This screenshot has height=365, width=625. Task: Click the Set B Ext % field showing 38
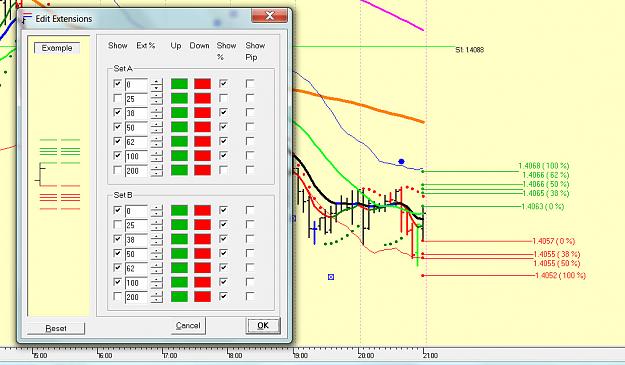click(136, 239)
